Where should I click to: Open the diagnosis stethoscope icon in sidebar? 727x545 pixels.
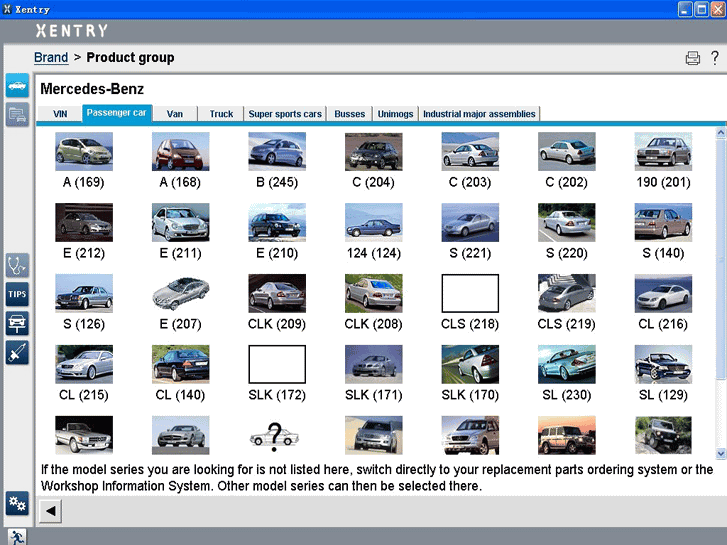coord(17,266)
